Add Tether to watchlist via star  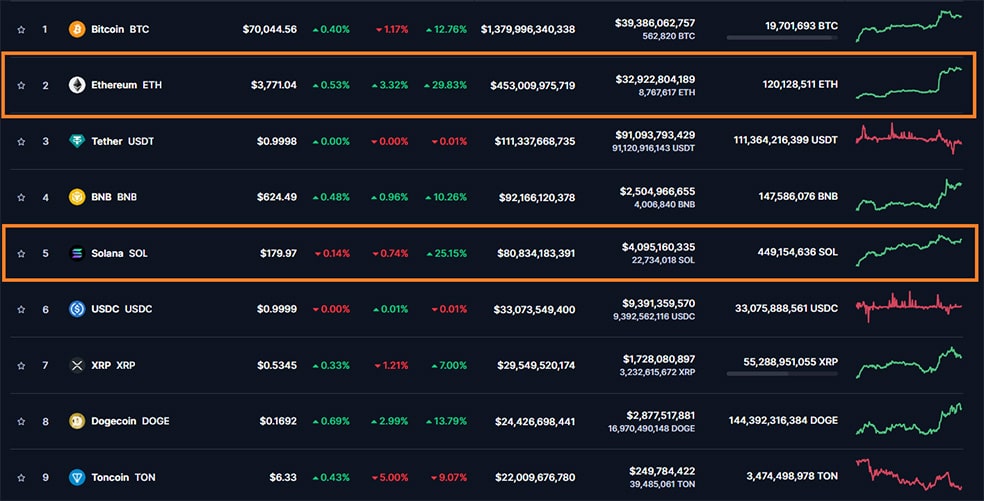pyautogui.click(x=21, y=141)
